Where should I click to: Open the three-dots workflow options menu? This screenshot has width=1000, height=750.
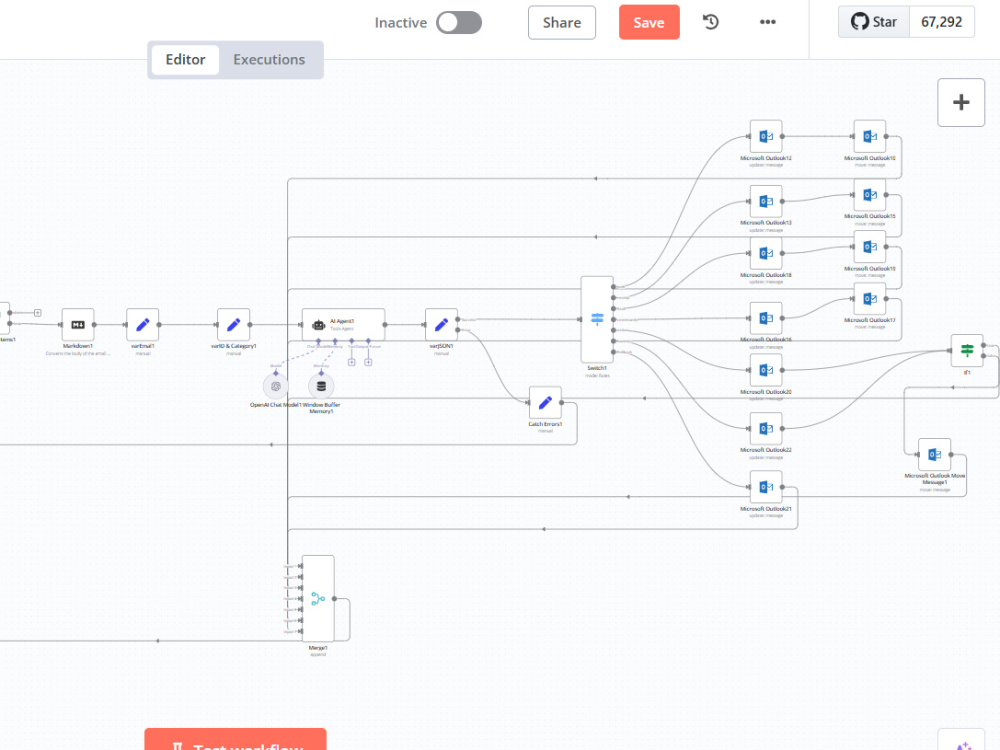point(768,22)
